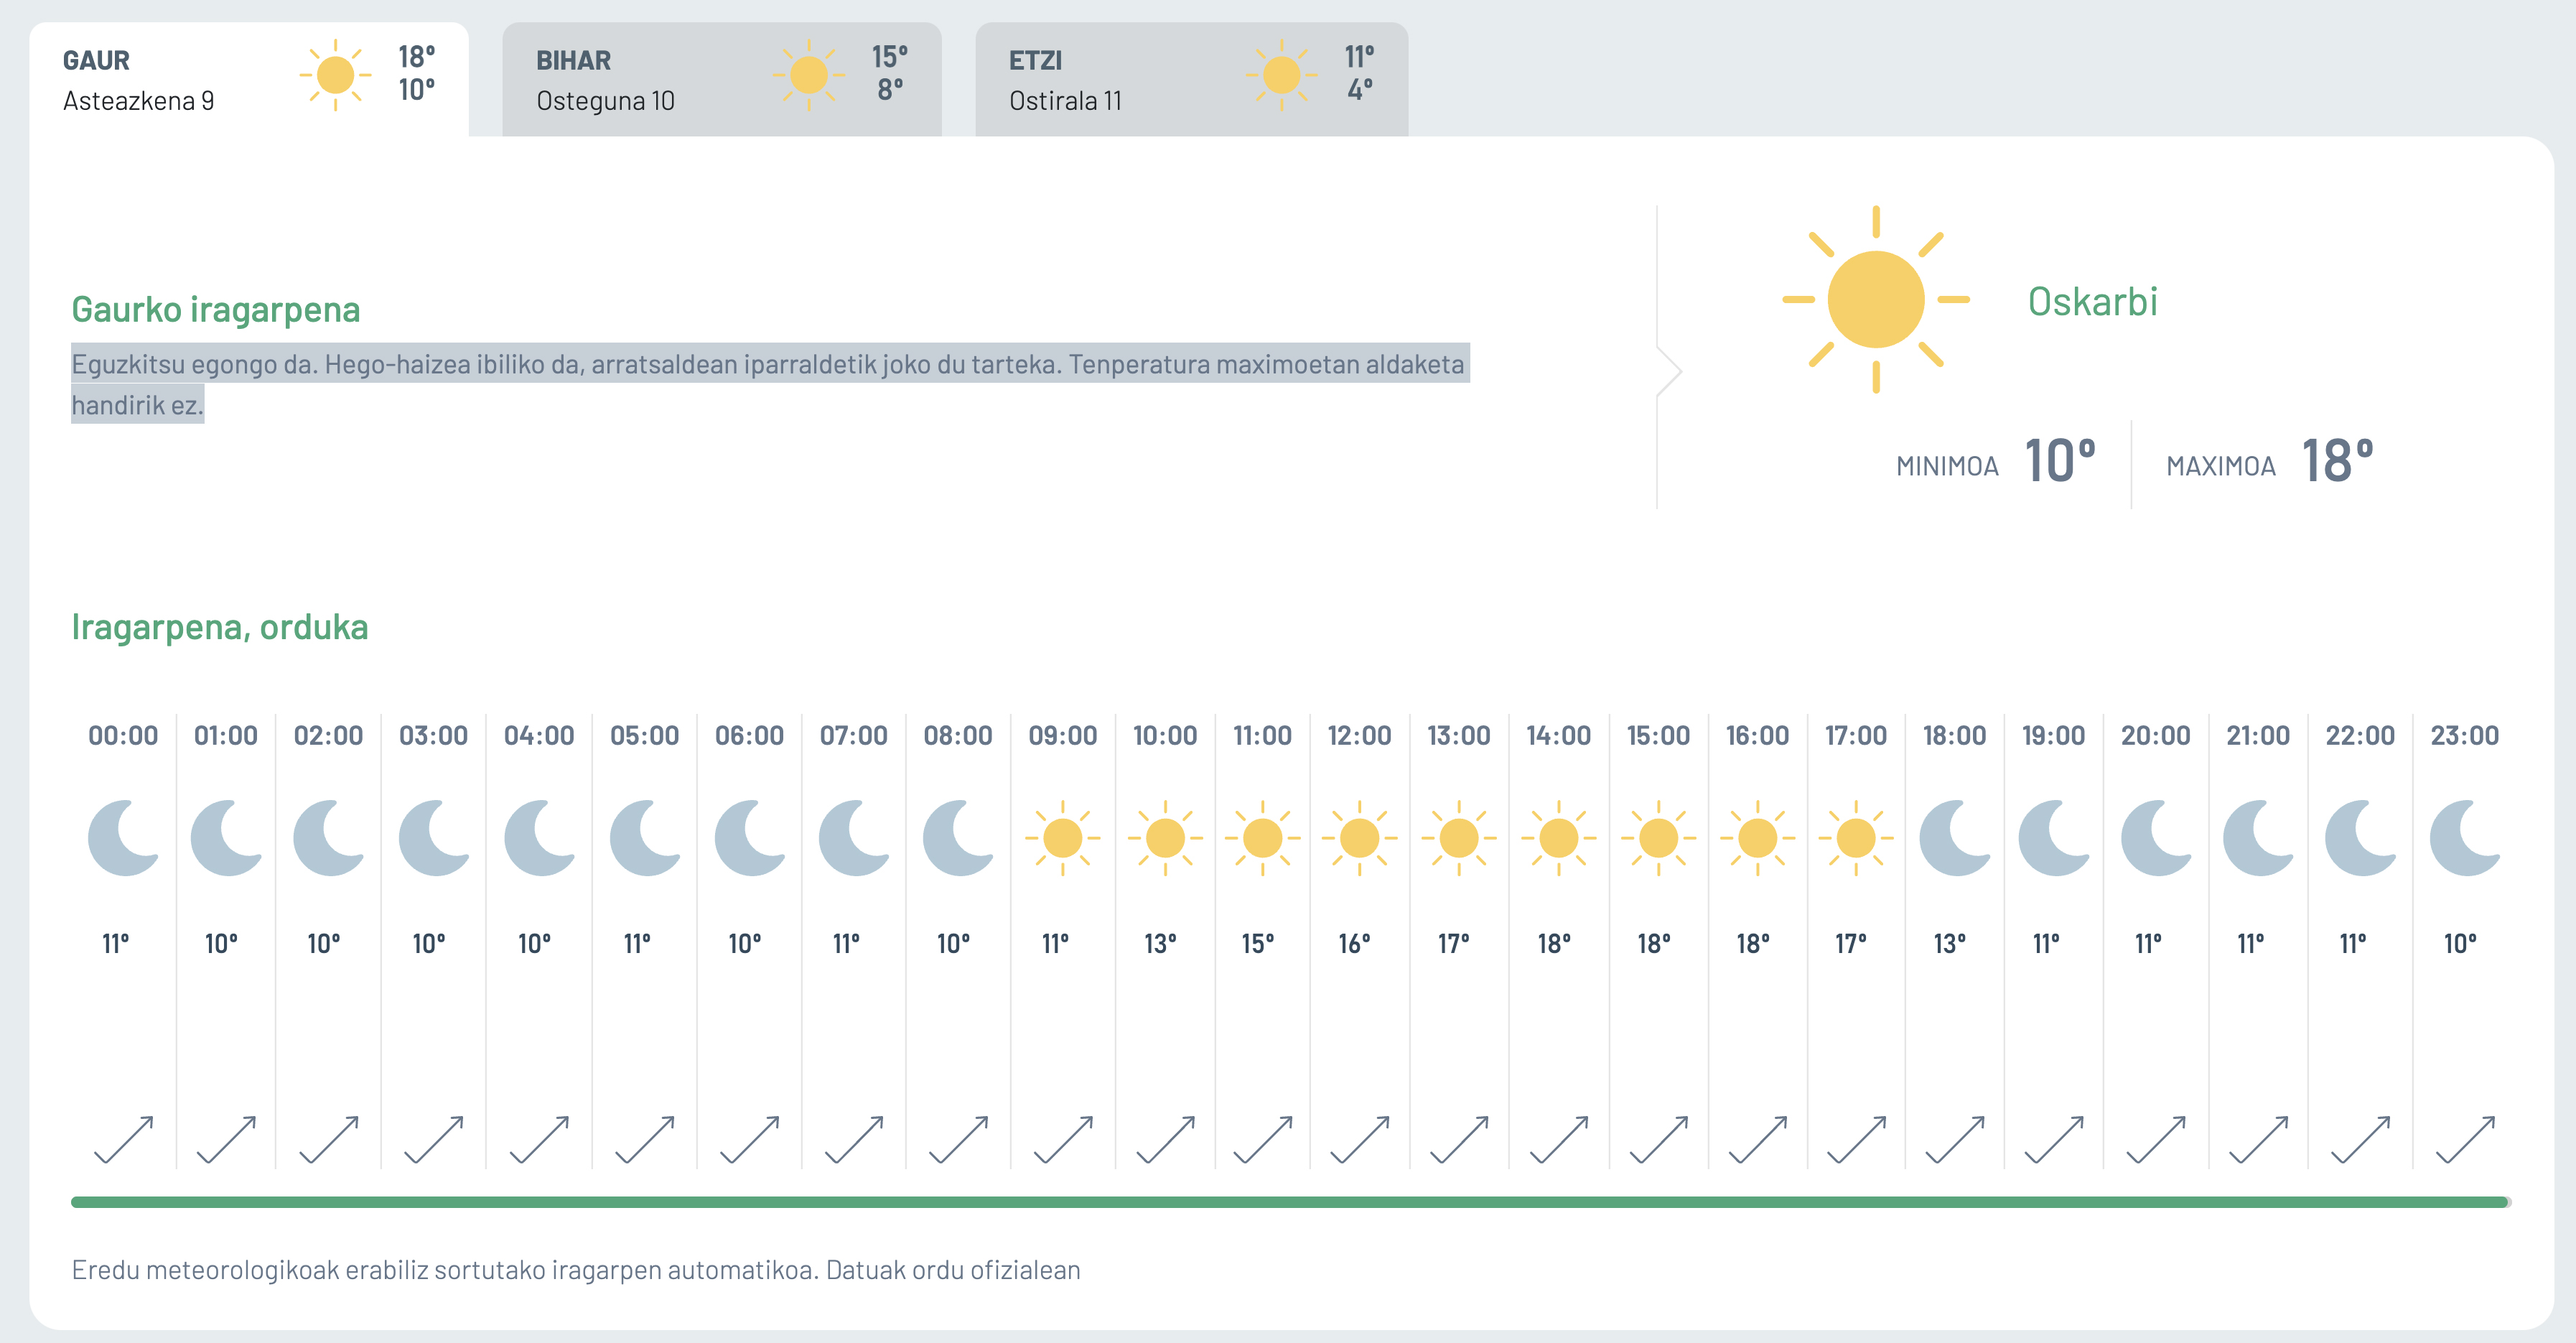
Task: Click the wind arrow under 14:00
Action: tap(1559, 1140)
